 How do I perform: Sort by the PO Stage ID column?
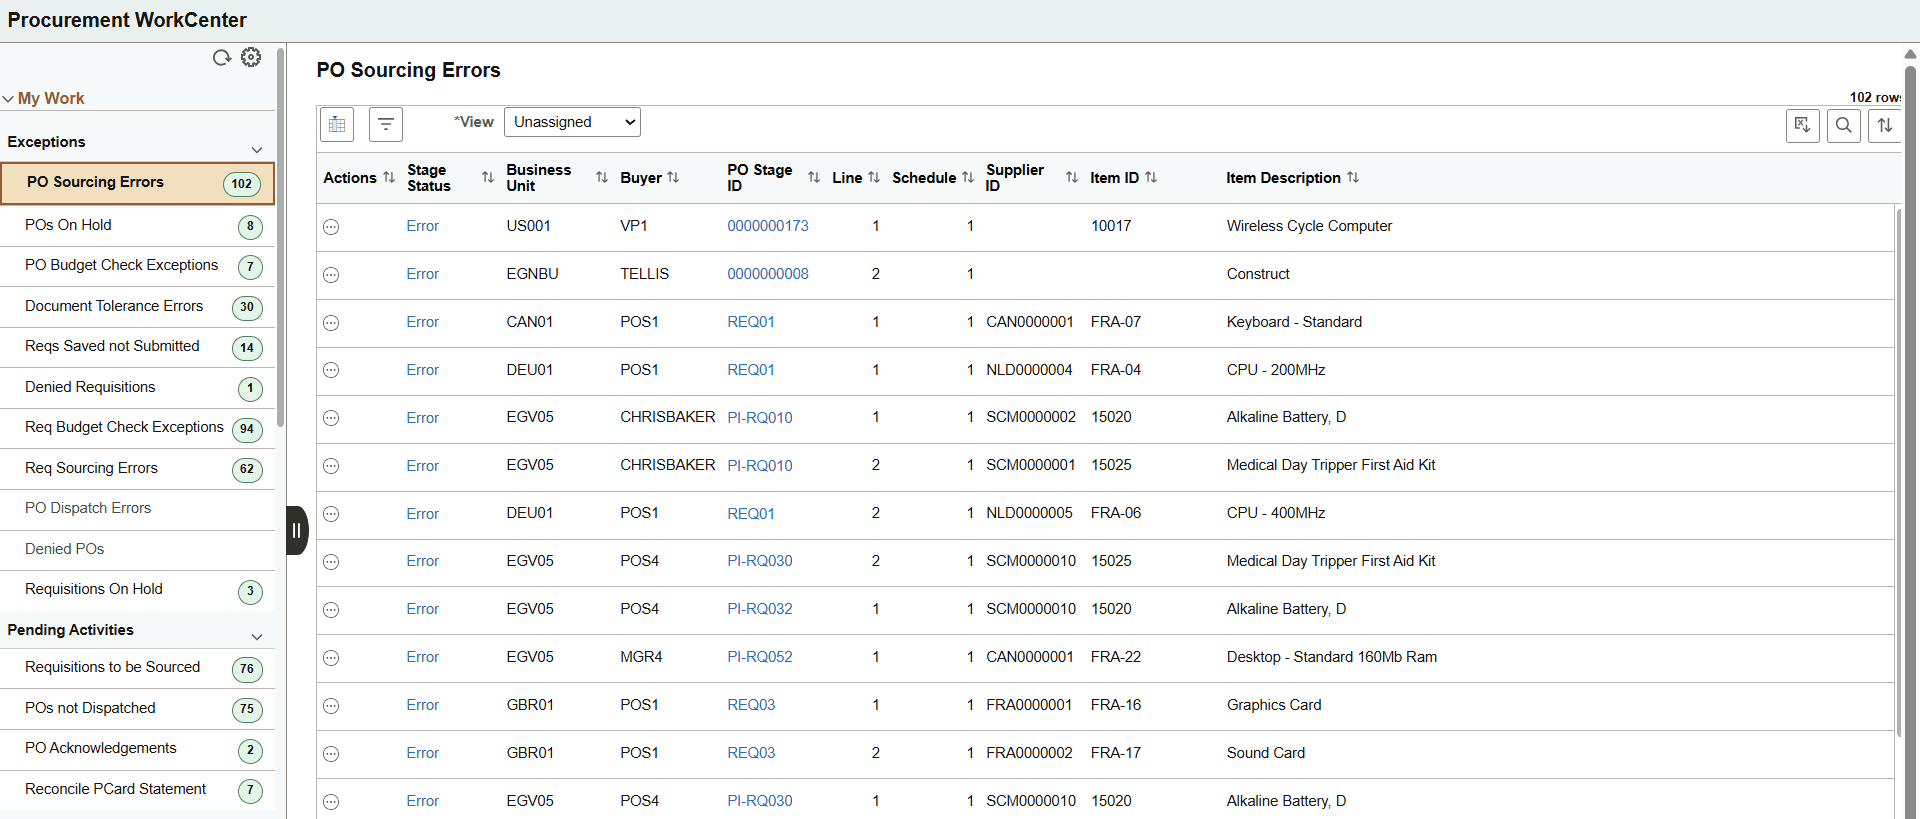[814, 177]
